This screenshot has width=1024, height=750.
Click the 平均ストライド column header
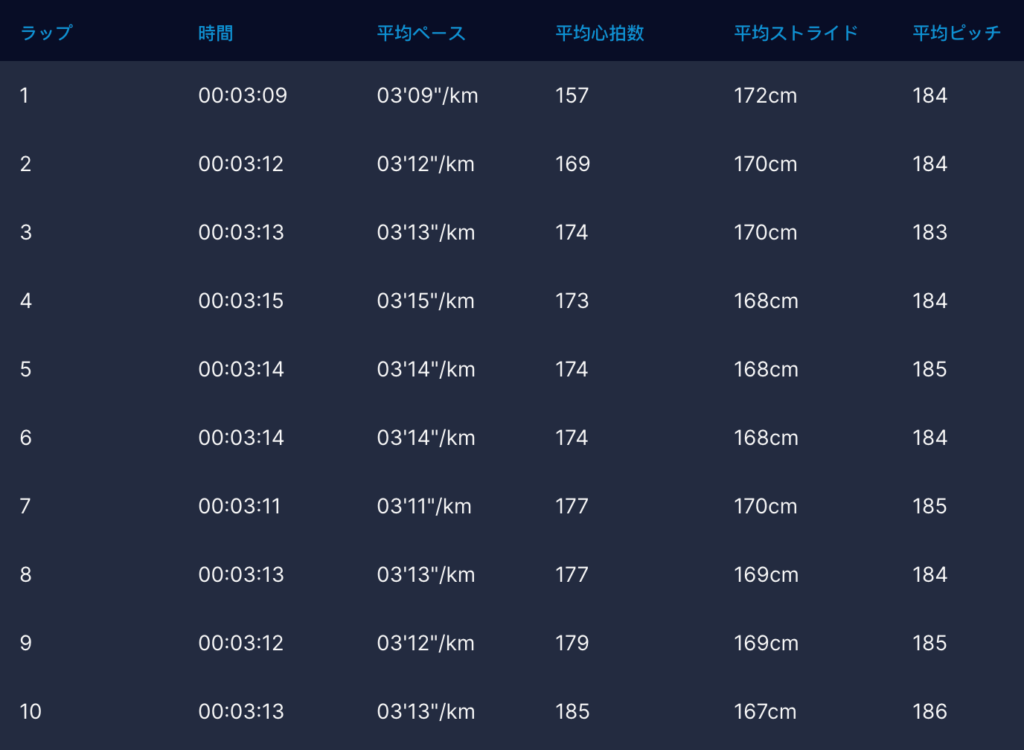click(x=796, y=33)
